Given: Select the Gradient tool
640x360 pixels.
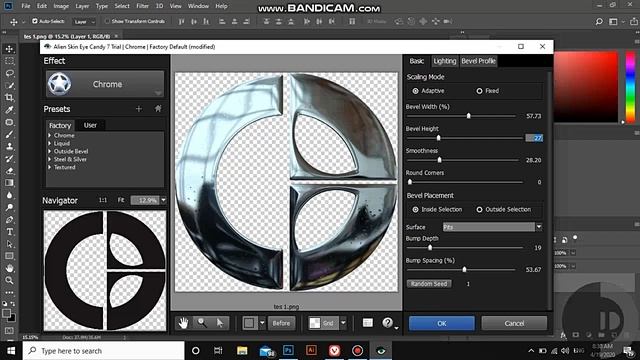Looking at the screenshot, I should pyautogui.click(x=9, y=183).
